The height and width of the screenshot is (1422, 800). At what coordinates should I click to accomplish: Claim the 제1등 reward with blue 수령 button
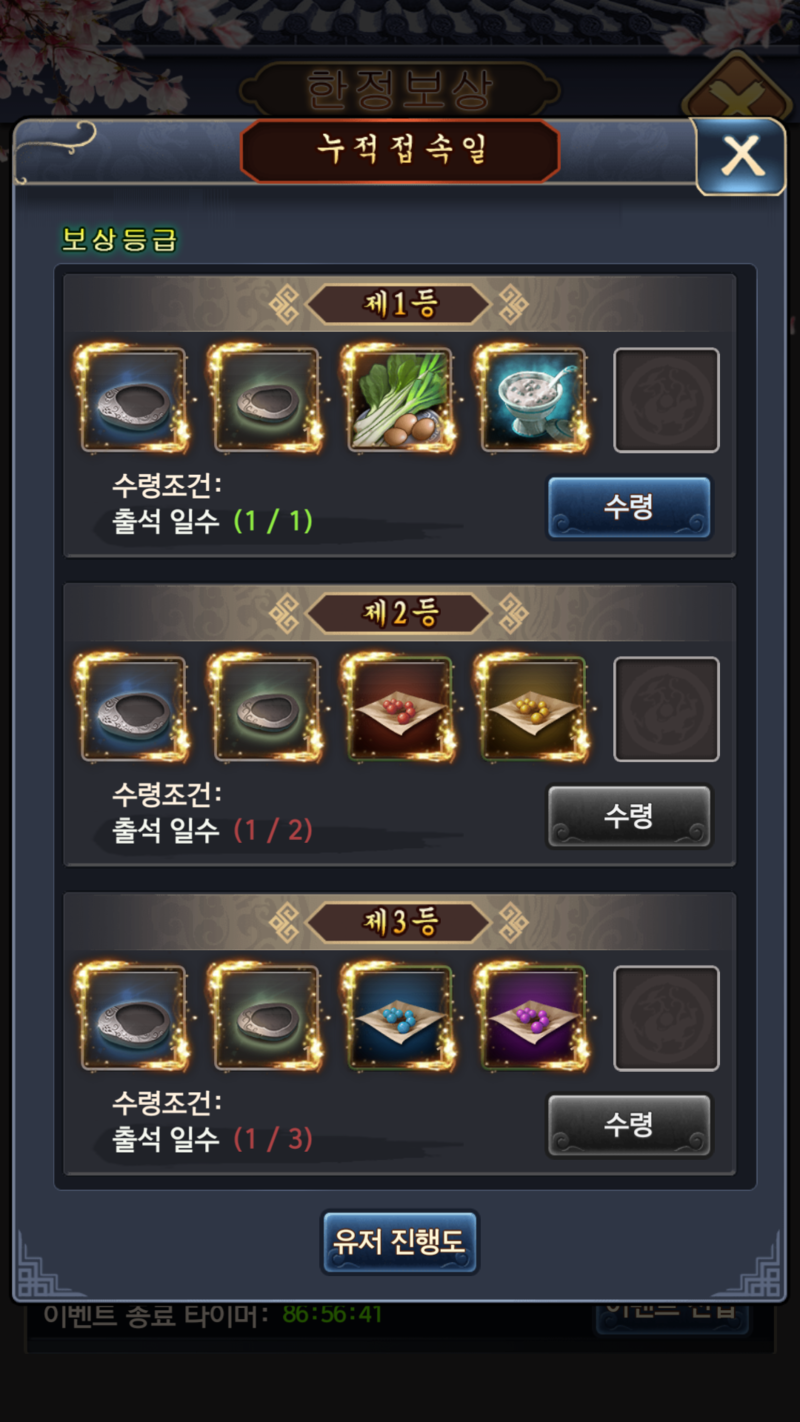(x=629, y=507)
